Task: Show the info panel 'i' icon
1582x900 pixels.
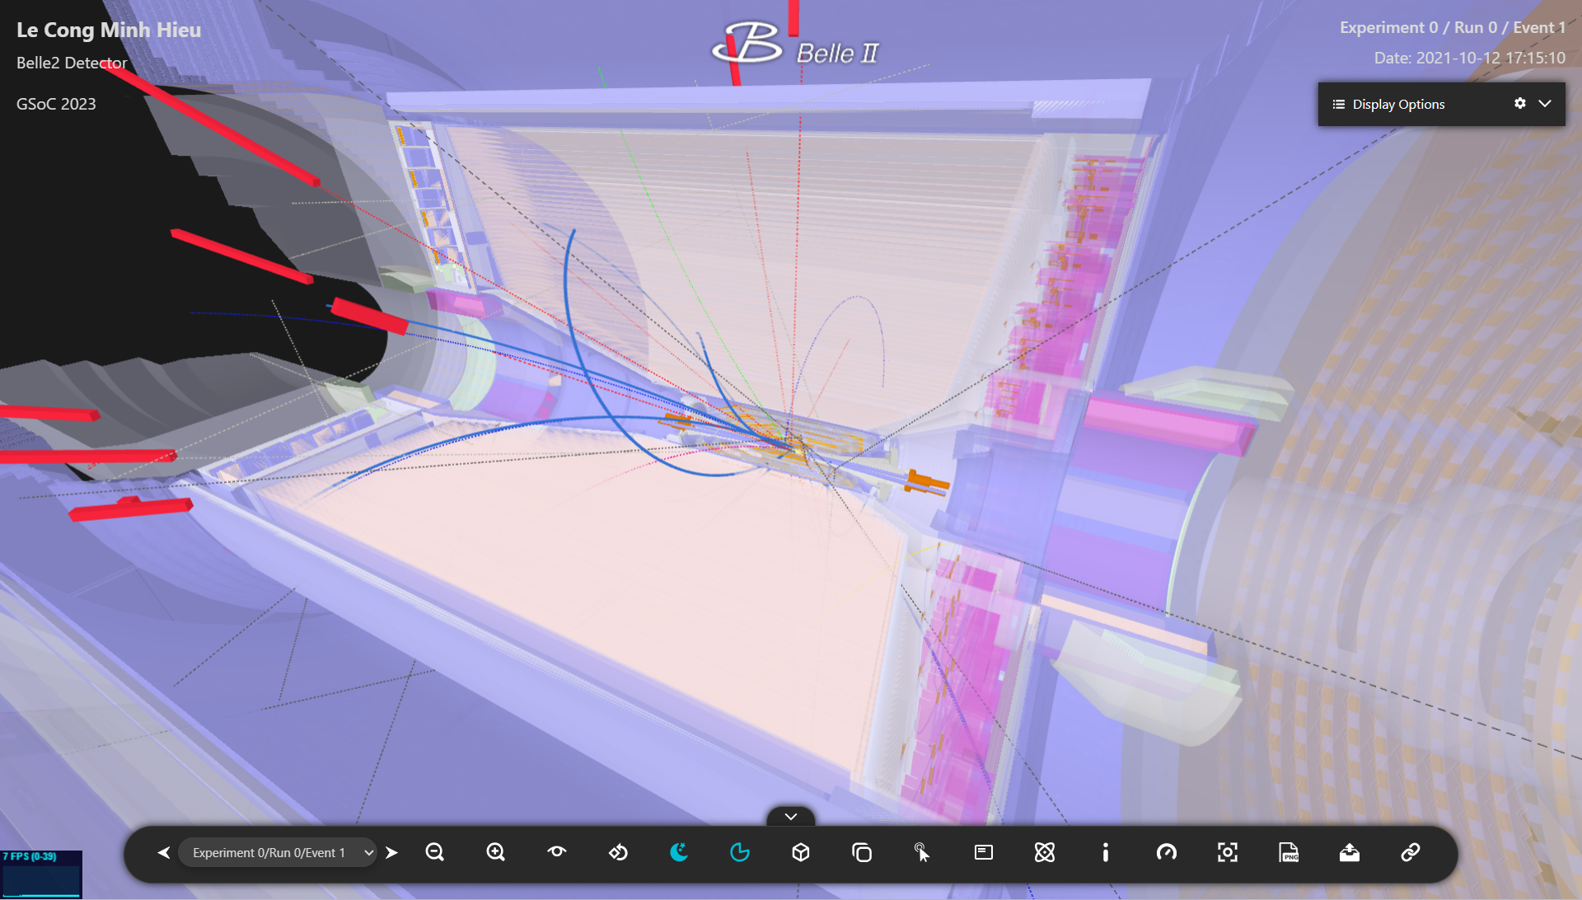Action: click(x=1106, y=852)
